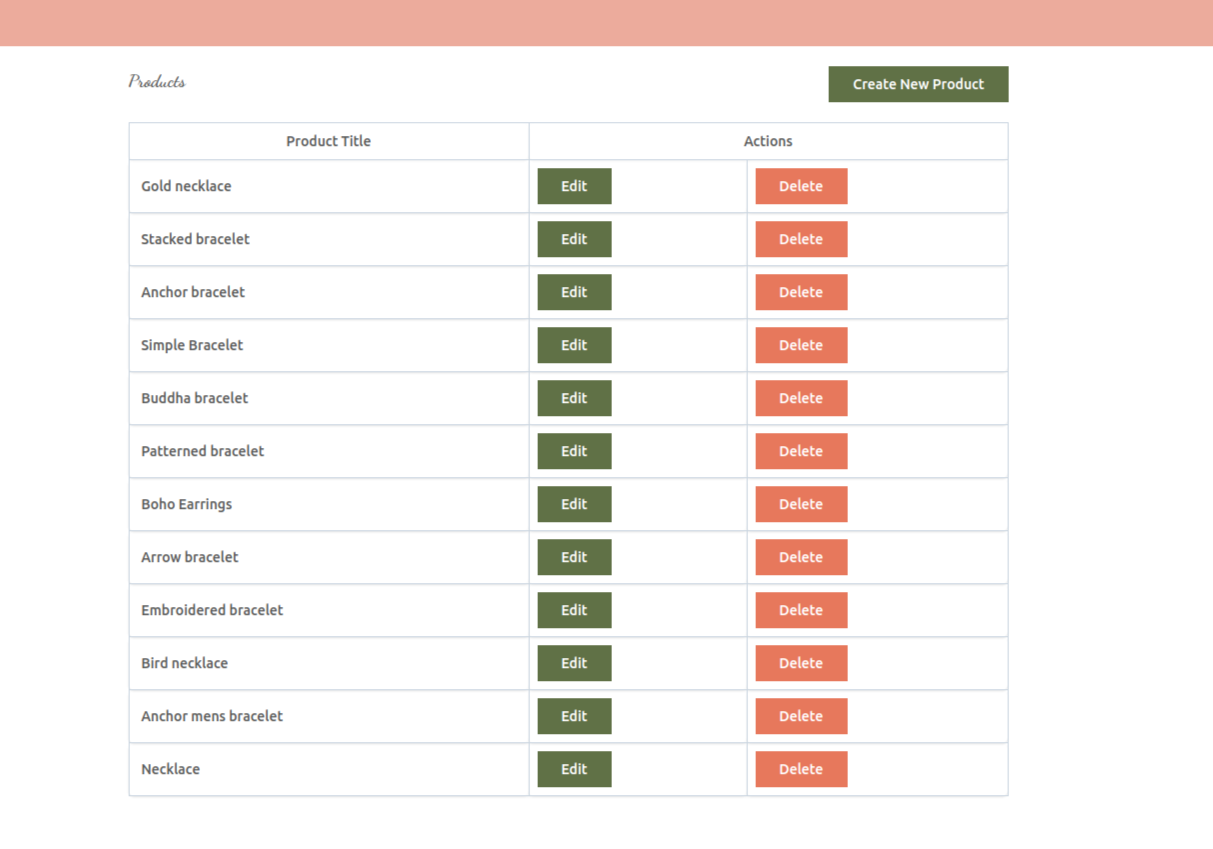1213x849 pixels.
Task: Delete the last Necklace product
Action: pyautogui.click(x=801, y=769)
